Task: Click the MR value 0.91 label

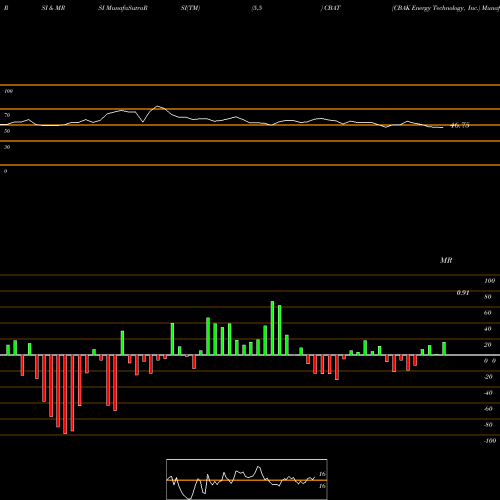Action: [463, 293]
